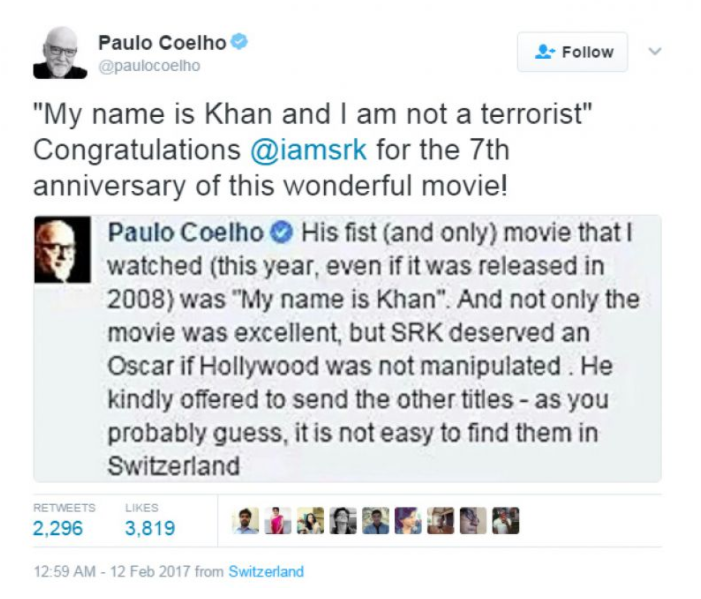
Task: Open the @paulocoelho handle
Action: [149, 66]
